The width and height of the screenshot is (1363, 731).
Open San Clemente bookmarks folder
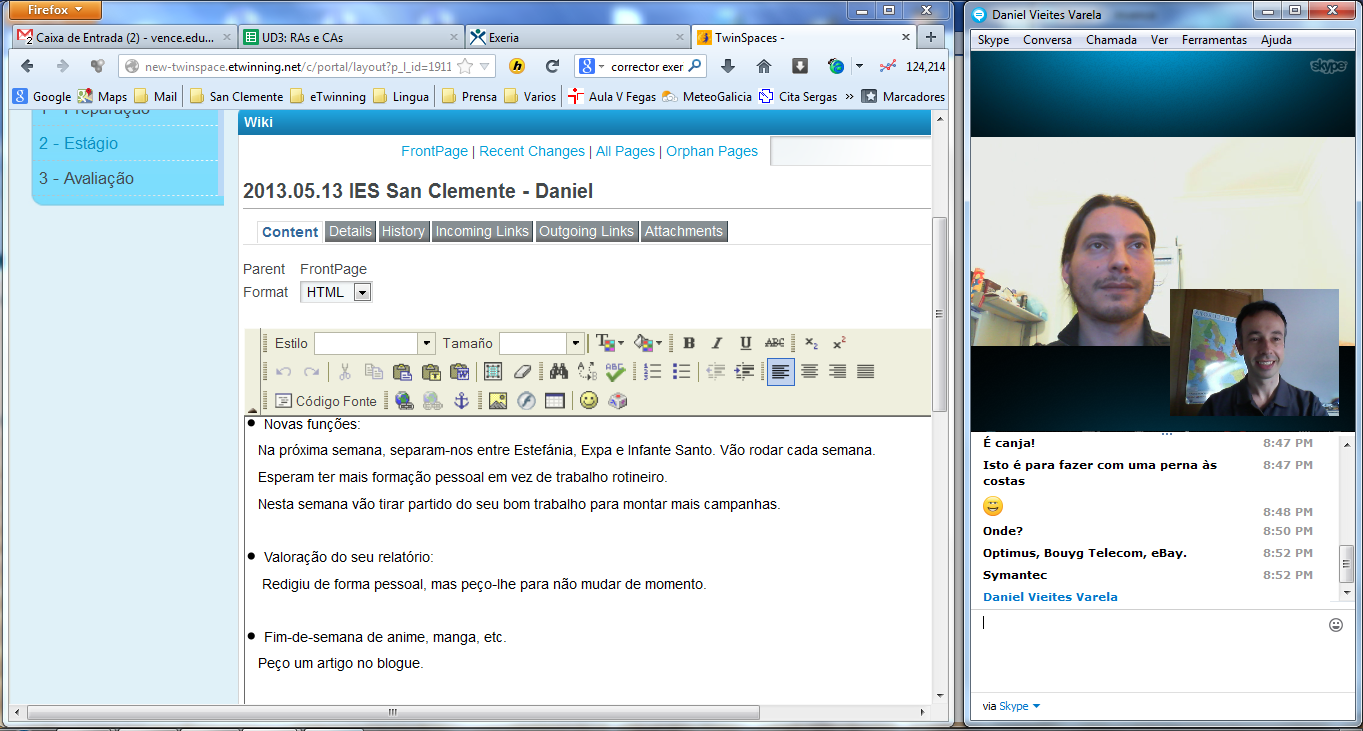(236, 97)
